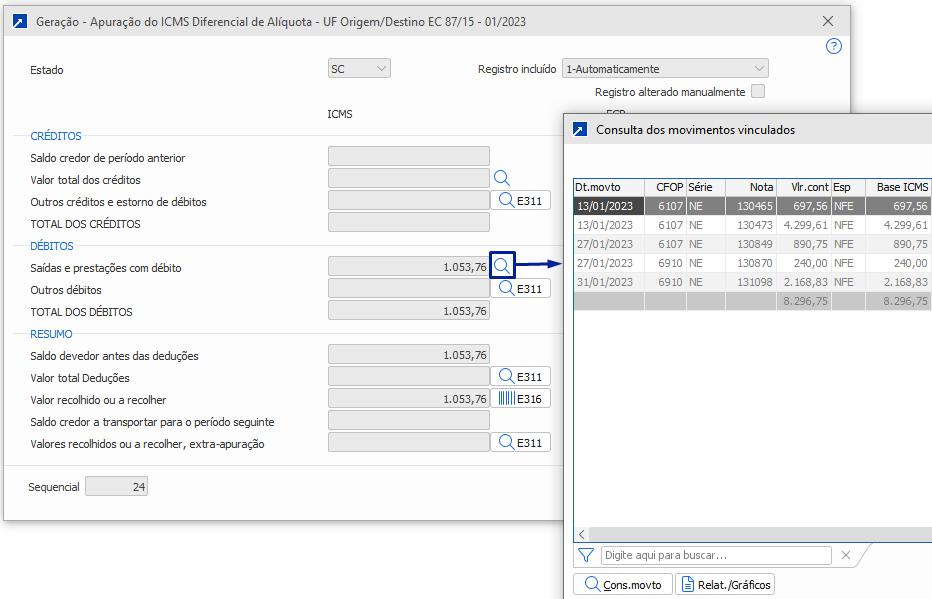Open Relat./Gráficos button
932x599 pixels.
pyautogui.click(x=726, y=584)
